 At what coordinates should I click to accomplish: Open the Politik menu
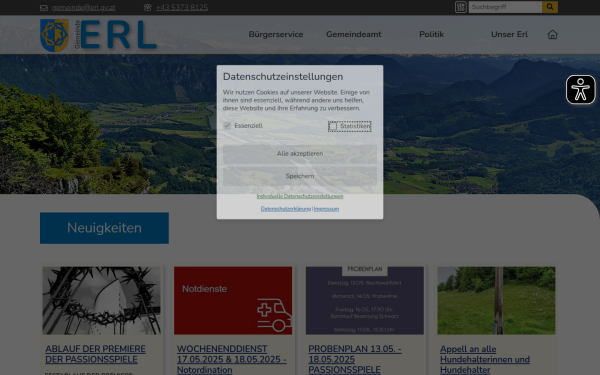[431, 34]
